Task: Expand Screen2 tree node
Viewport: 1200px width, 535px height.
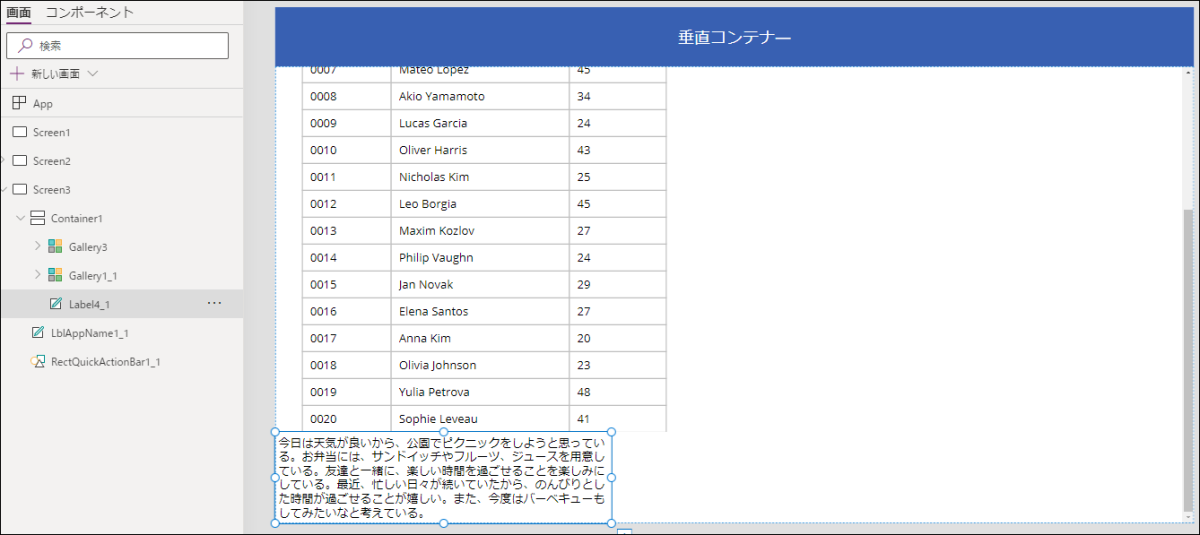Action: pyautogui.click(x=3, y=161)
